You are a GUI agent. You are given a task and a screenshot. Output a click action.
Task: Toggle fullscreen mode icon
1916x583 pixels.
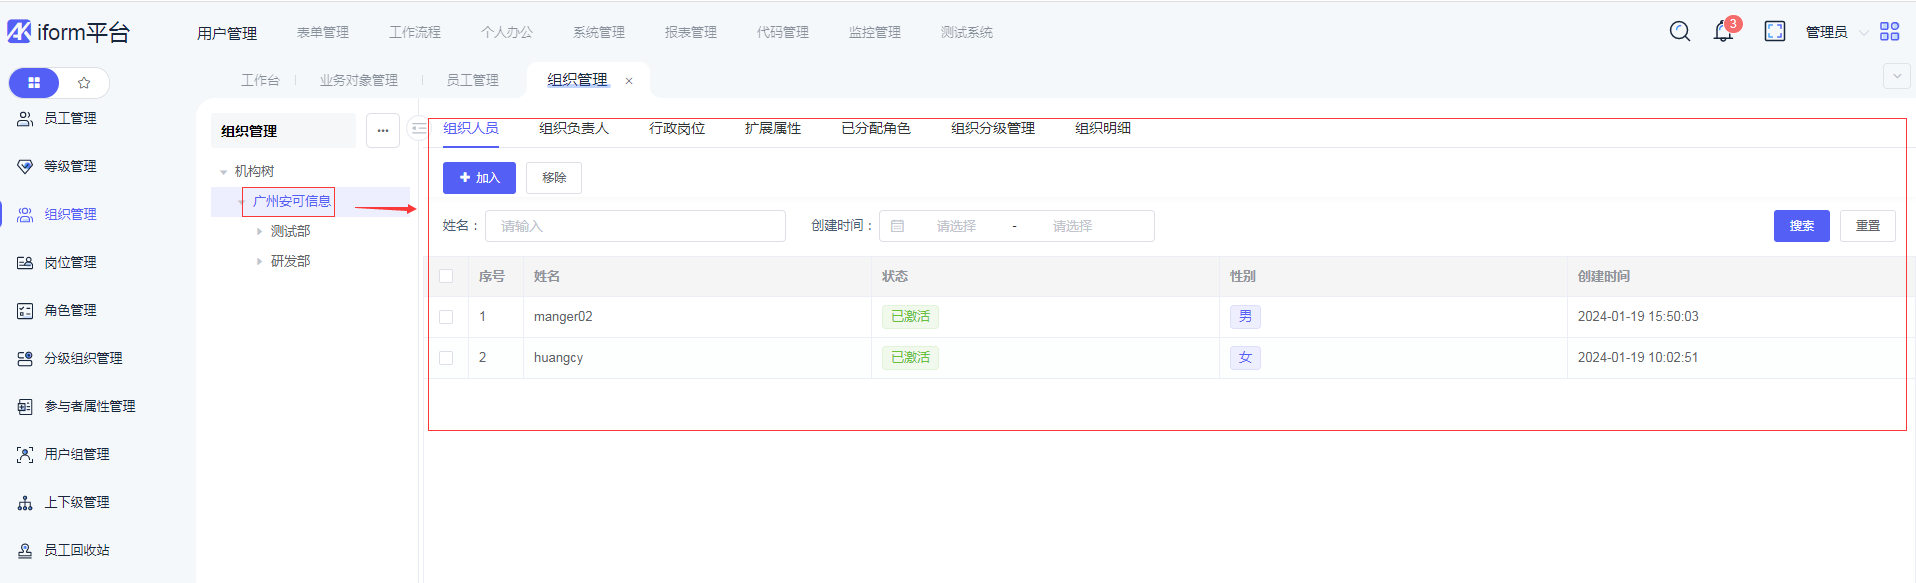coord(1775,32)
